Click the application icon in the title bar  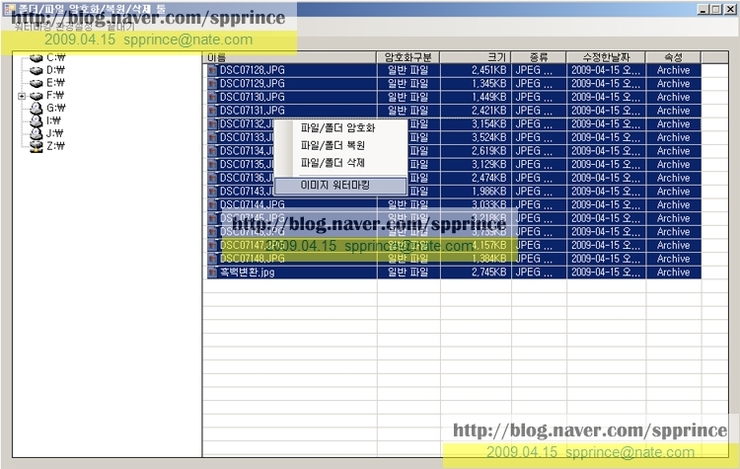(9, 9)
